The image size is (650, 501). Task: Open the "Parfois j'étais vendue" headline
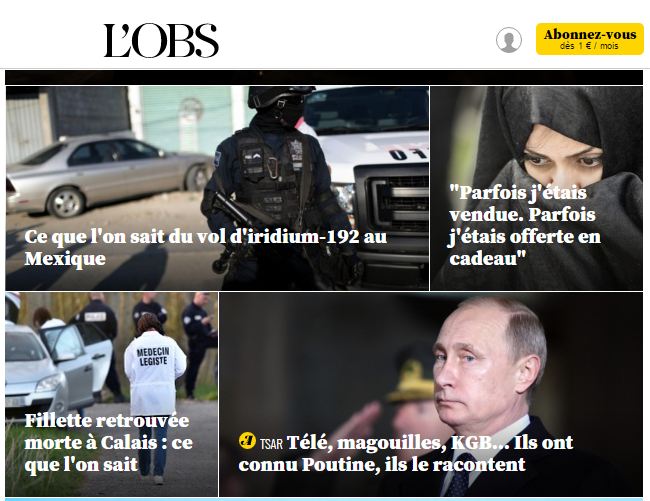[x=524, y=225]
